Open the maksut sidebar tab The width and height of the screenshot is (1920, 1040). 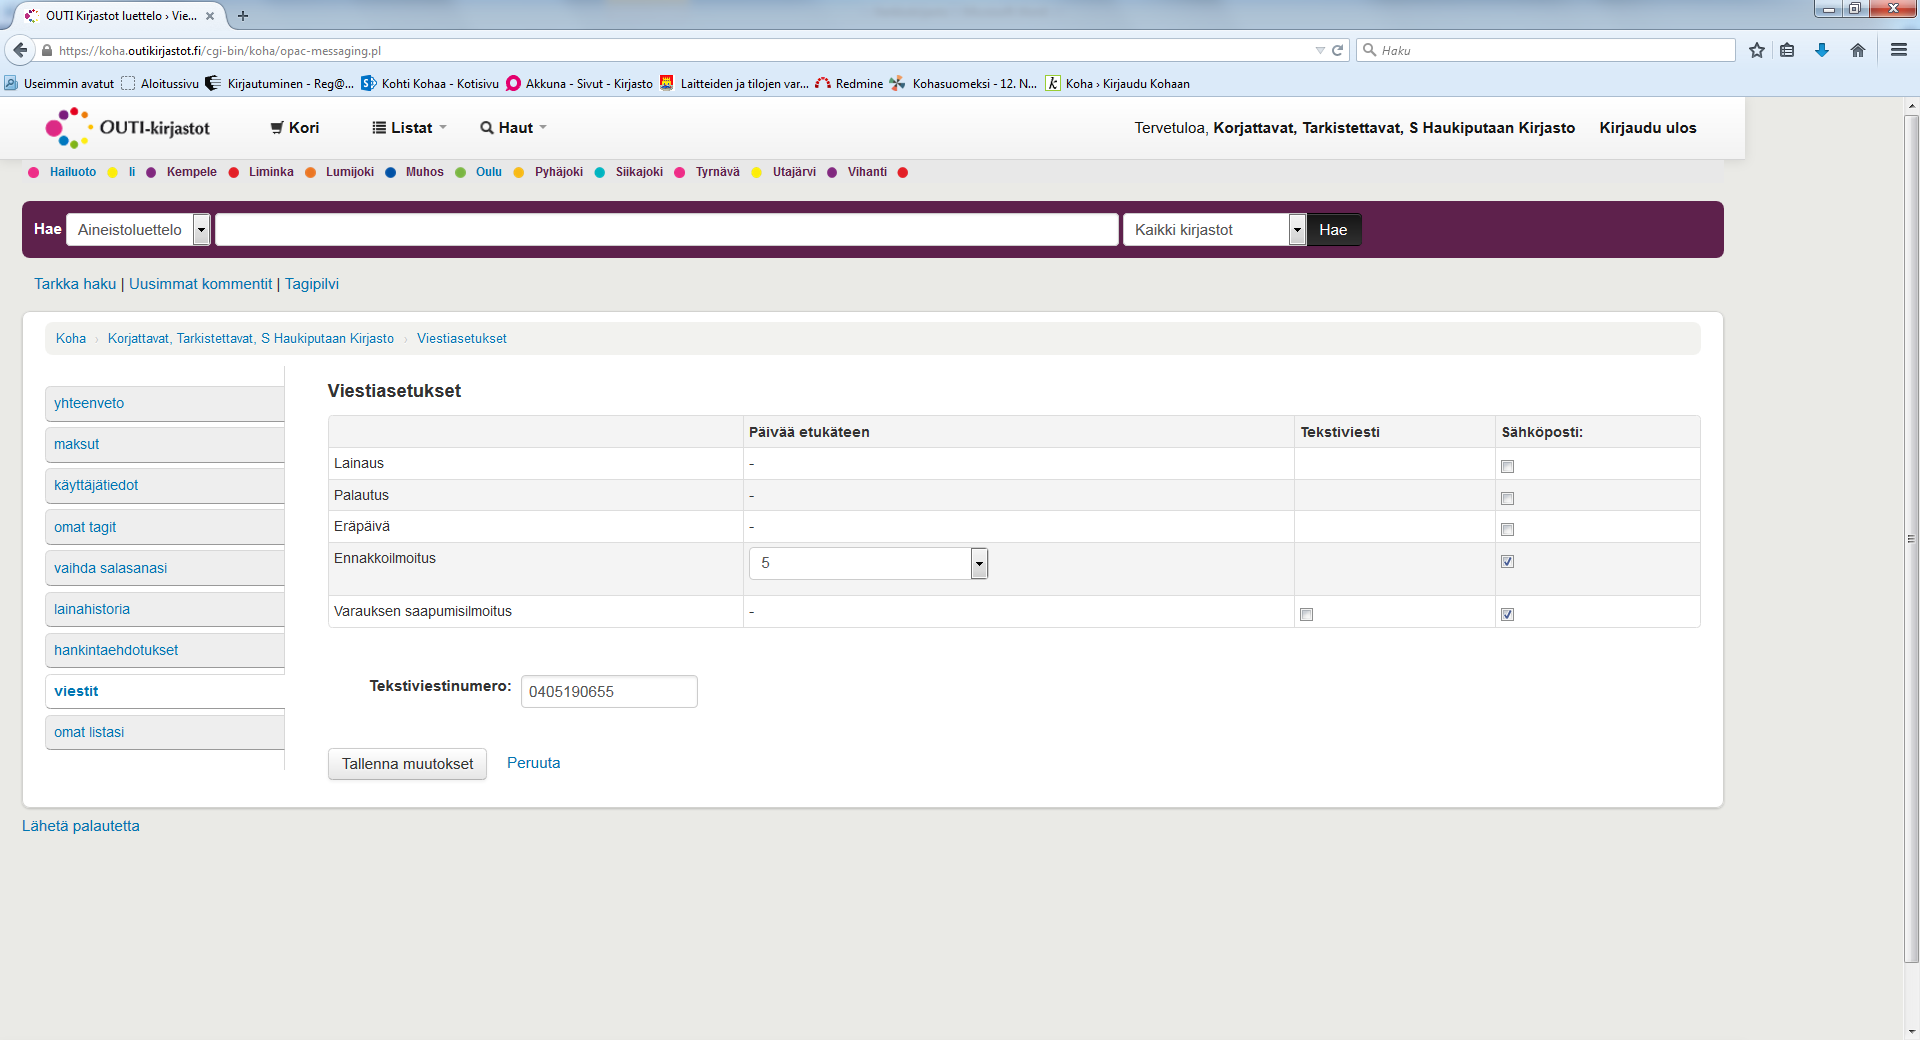pyautogui.click(x=165, y=444)
